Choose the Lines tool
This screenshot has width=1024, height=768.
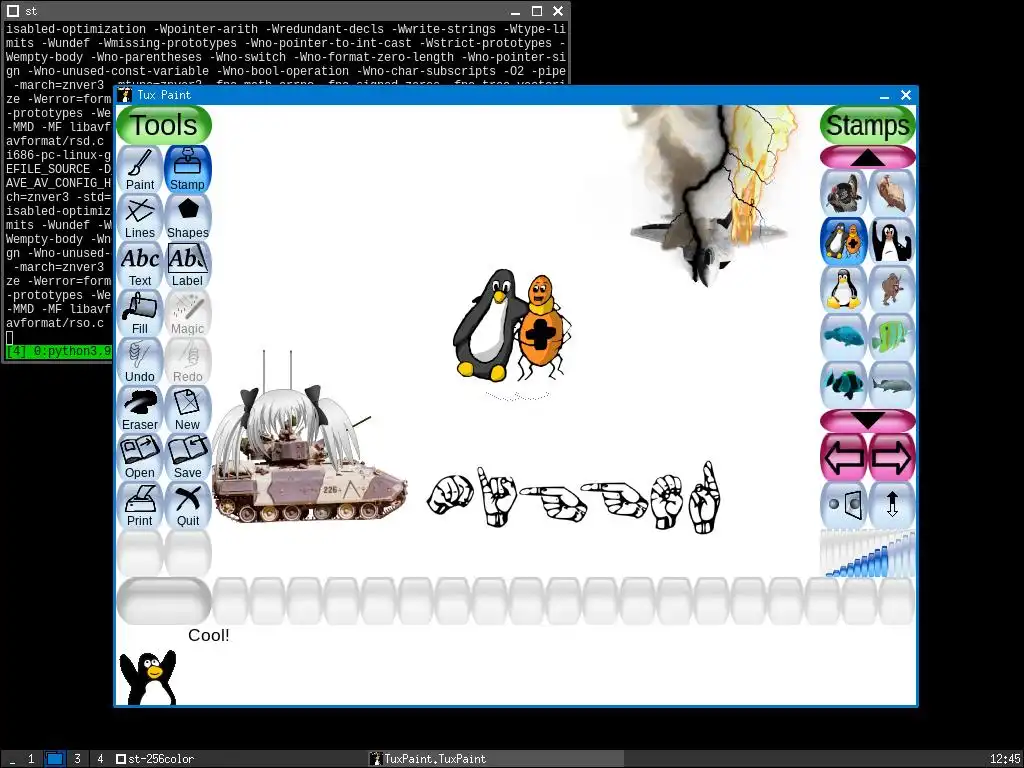tap(140, 217)
